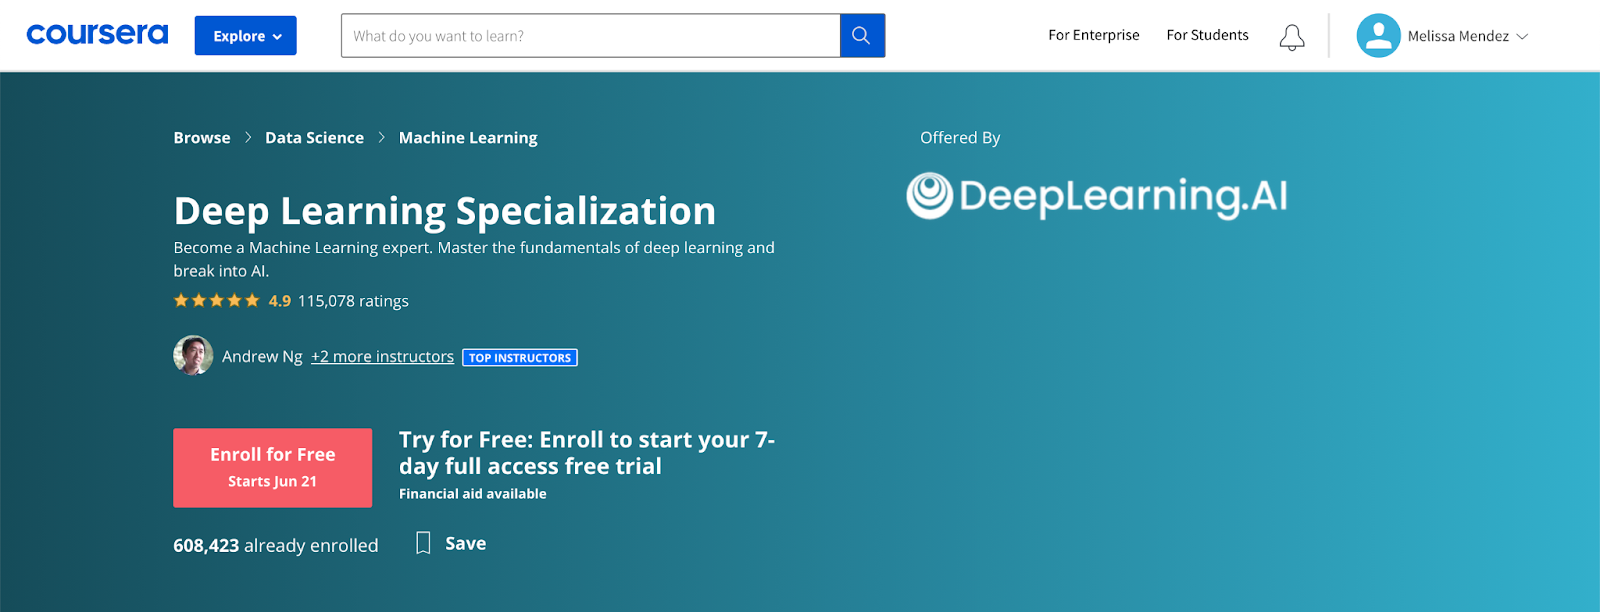Click Andrew Ng's instructor photo

(x=193, y=355)
